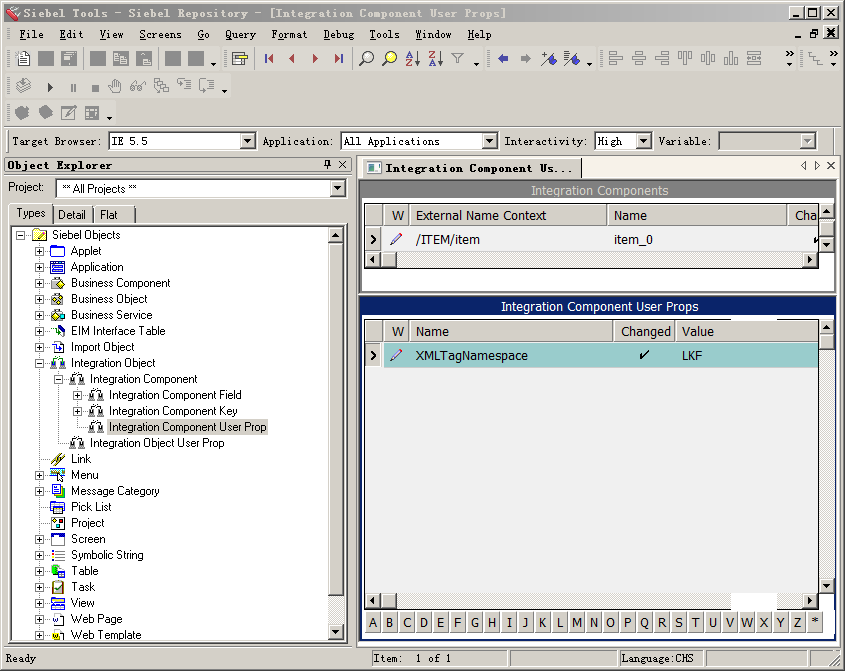This screenshot has width=845, height=671.
Task: Open the Query menu
Action: click(x=240, y=34)
